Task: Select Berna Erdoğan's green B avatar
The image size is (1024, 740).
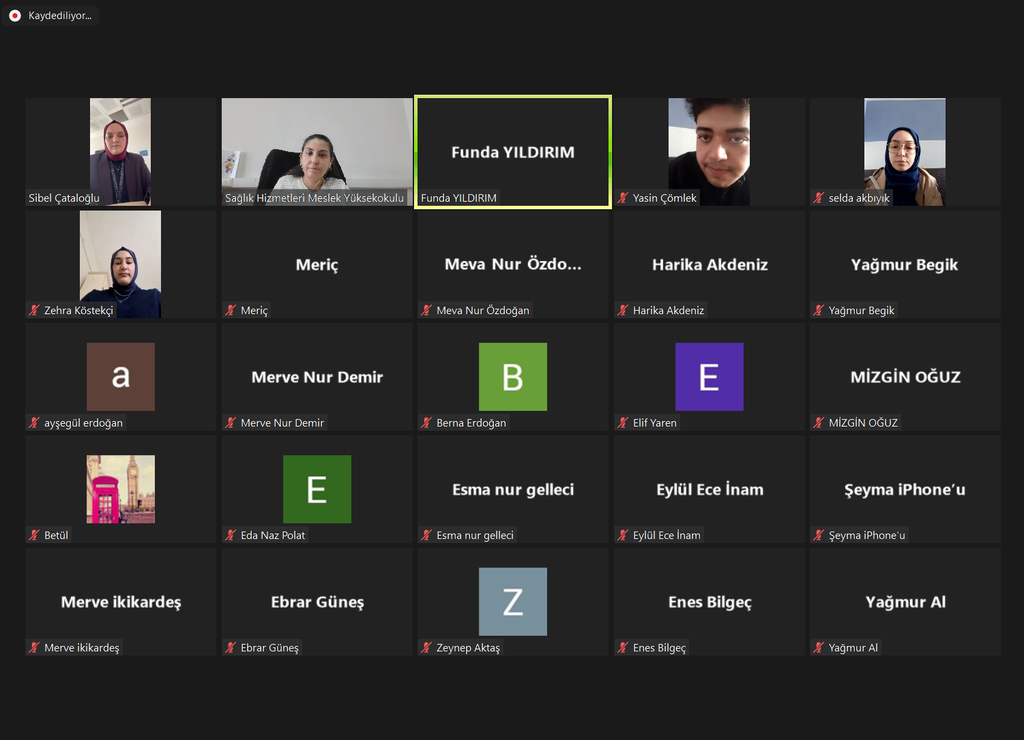Action: pos(512,377)
